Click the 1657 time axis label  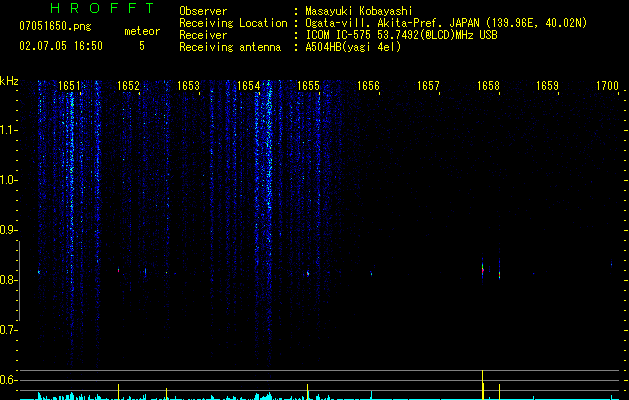pyautogui.click(x=428, y=86)
